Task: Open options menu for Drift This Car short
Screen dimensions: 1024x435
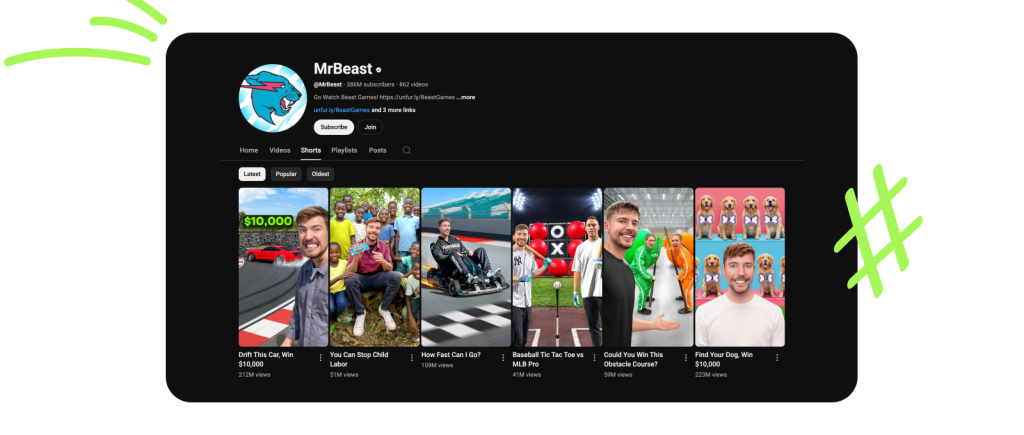Action: pos(321,357)
